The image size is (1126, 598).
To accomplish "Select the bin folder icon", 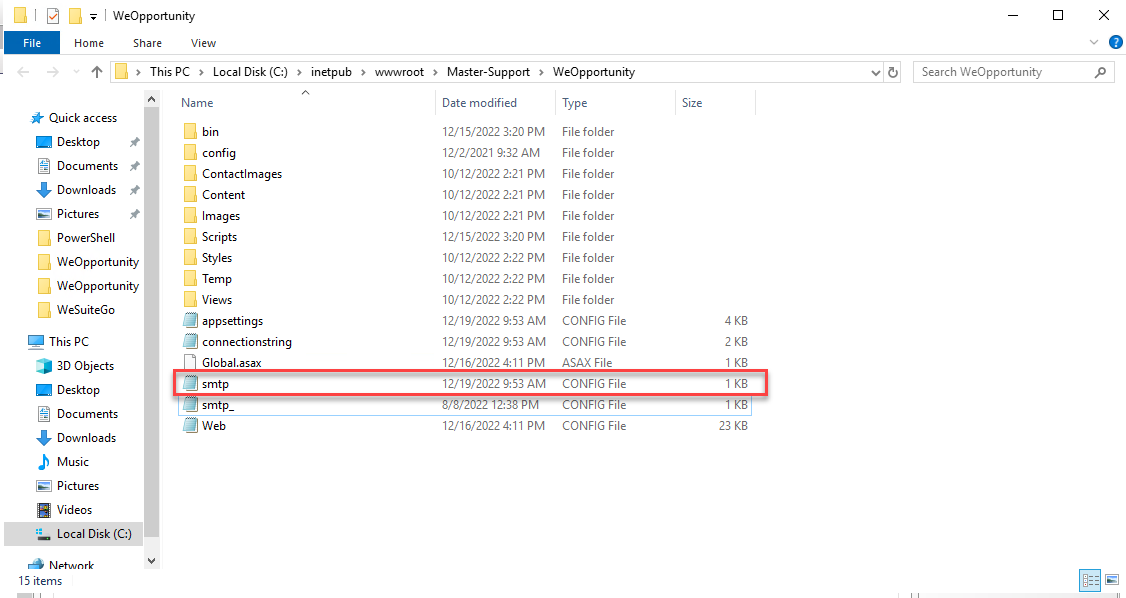I will coord(190,132).
